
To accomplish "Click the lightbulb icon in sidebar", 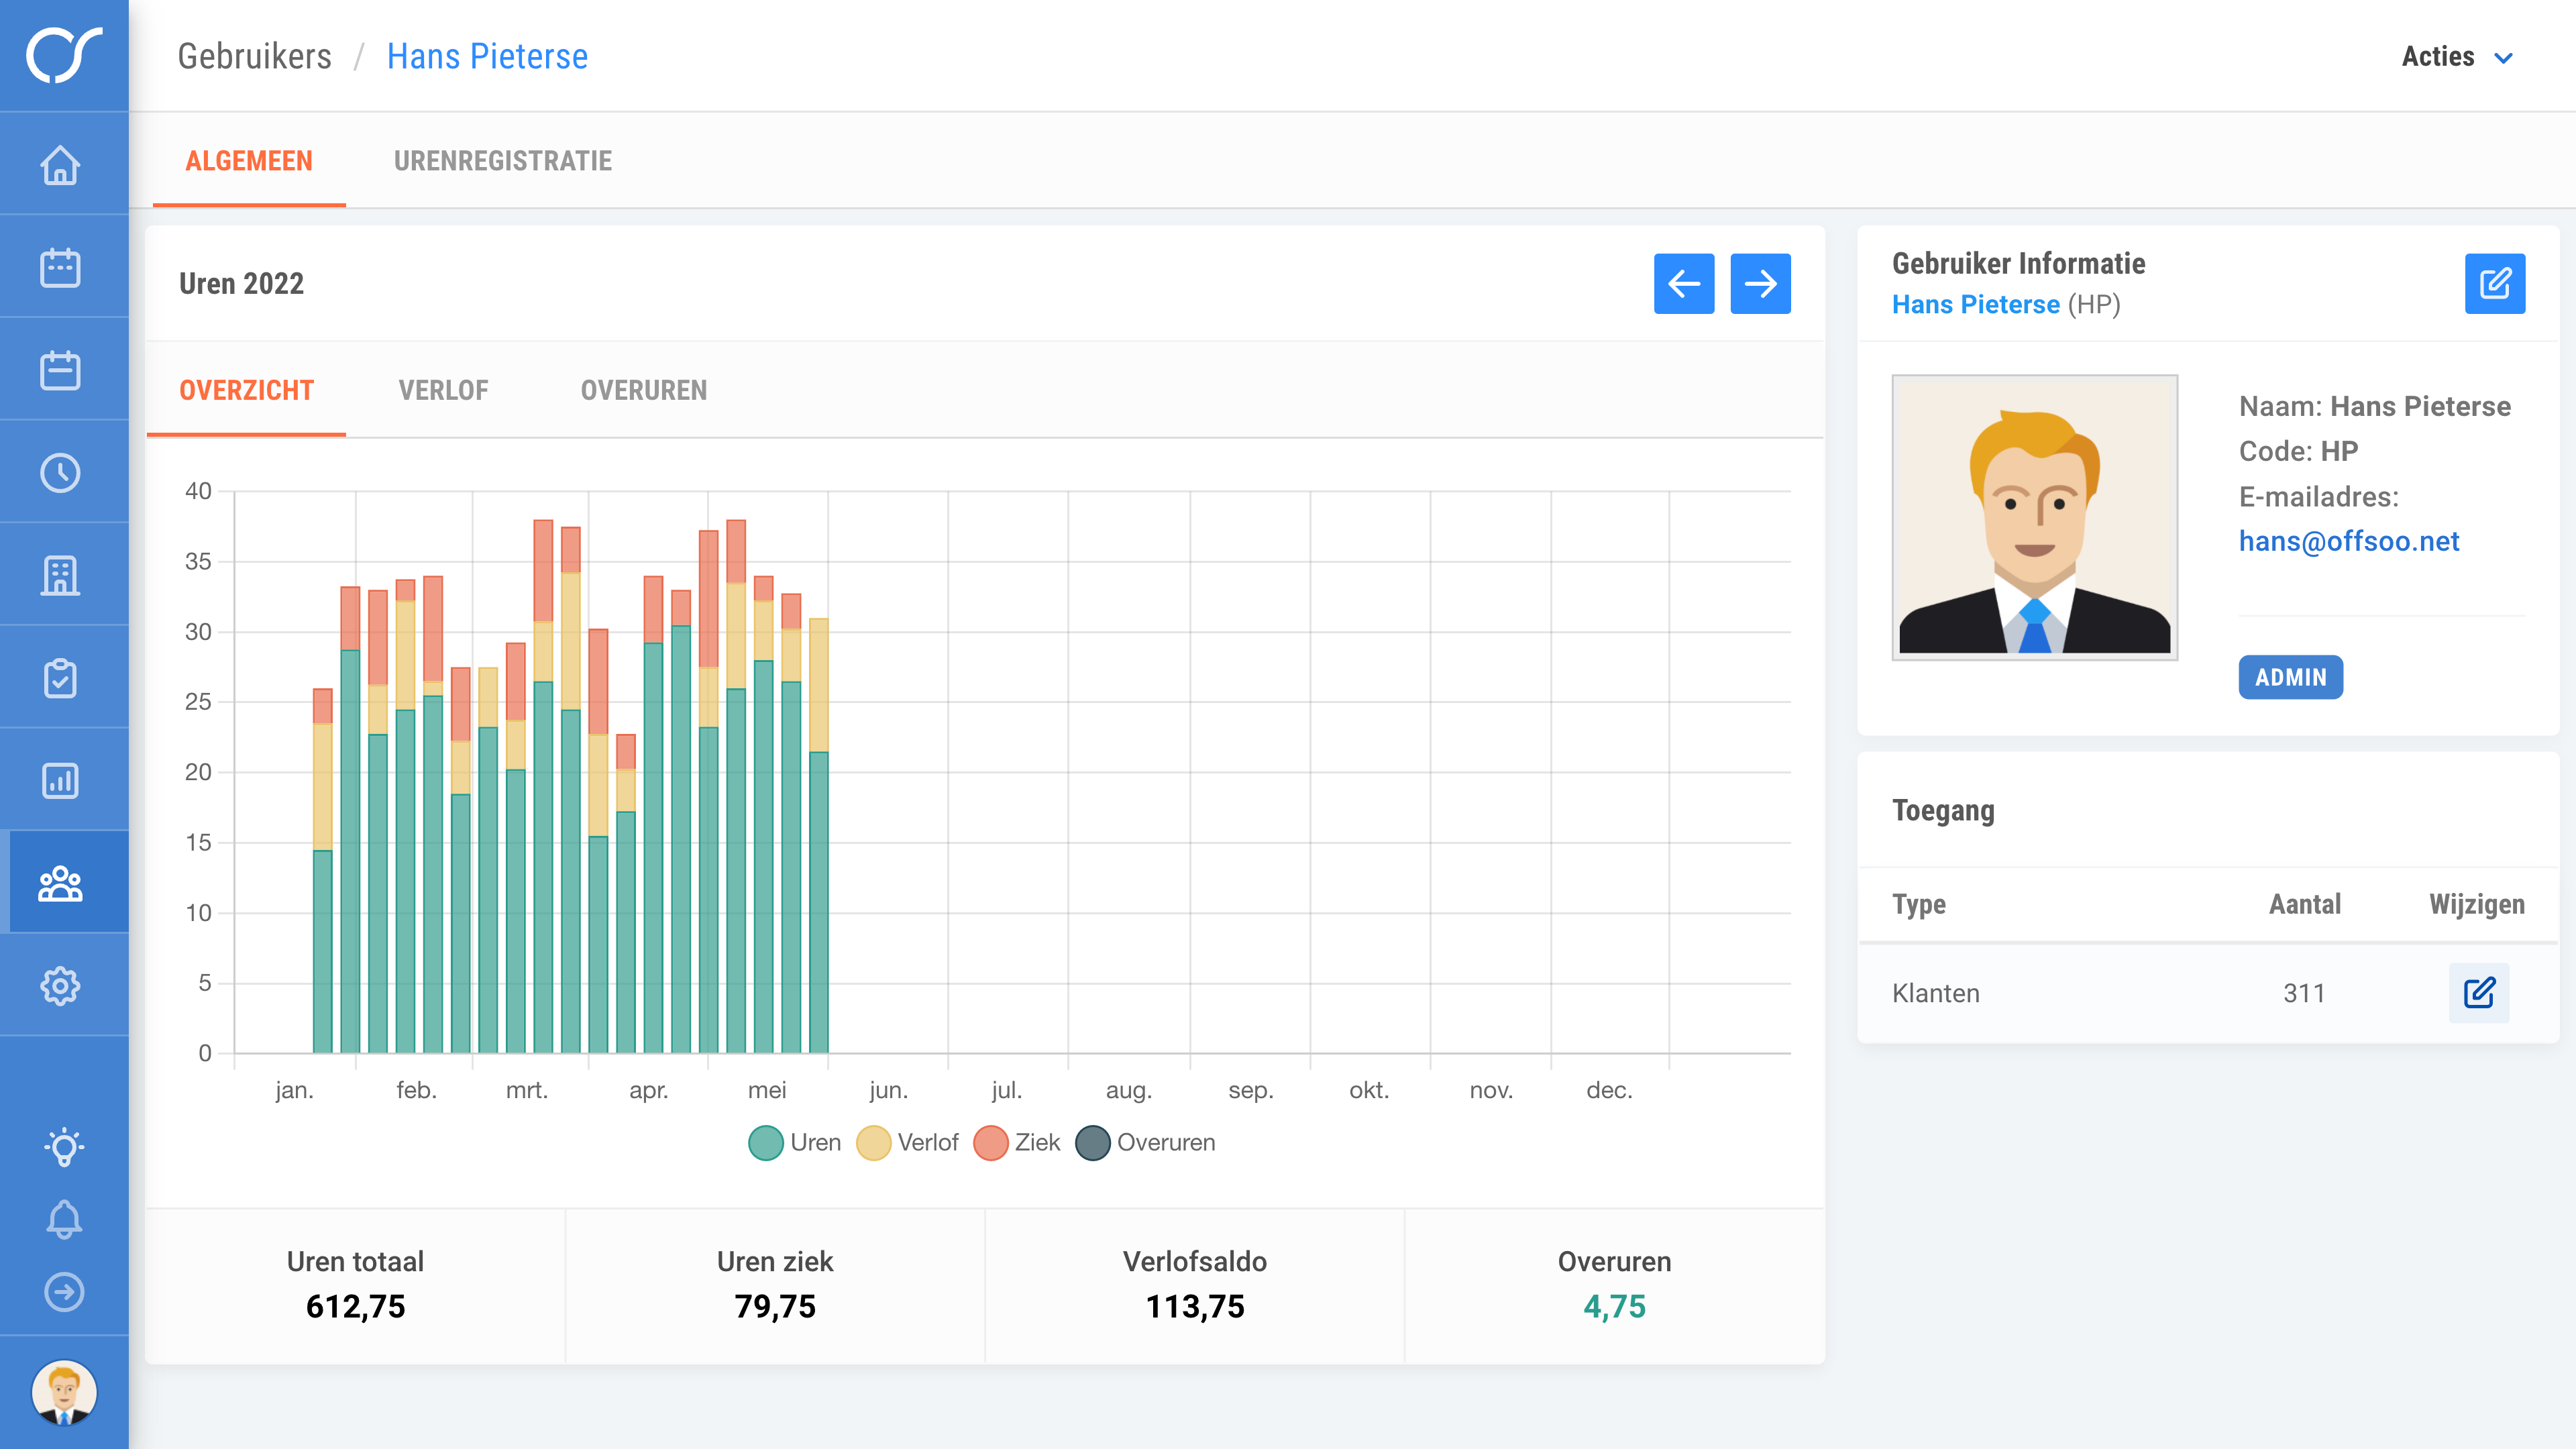I will pyautogui.click(x=64, y=1146).
